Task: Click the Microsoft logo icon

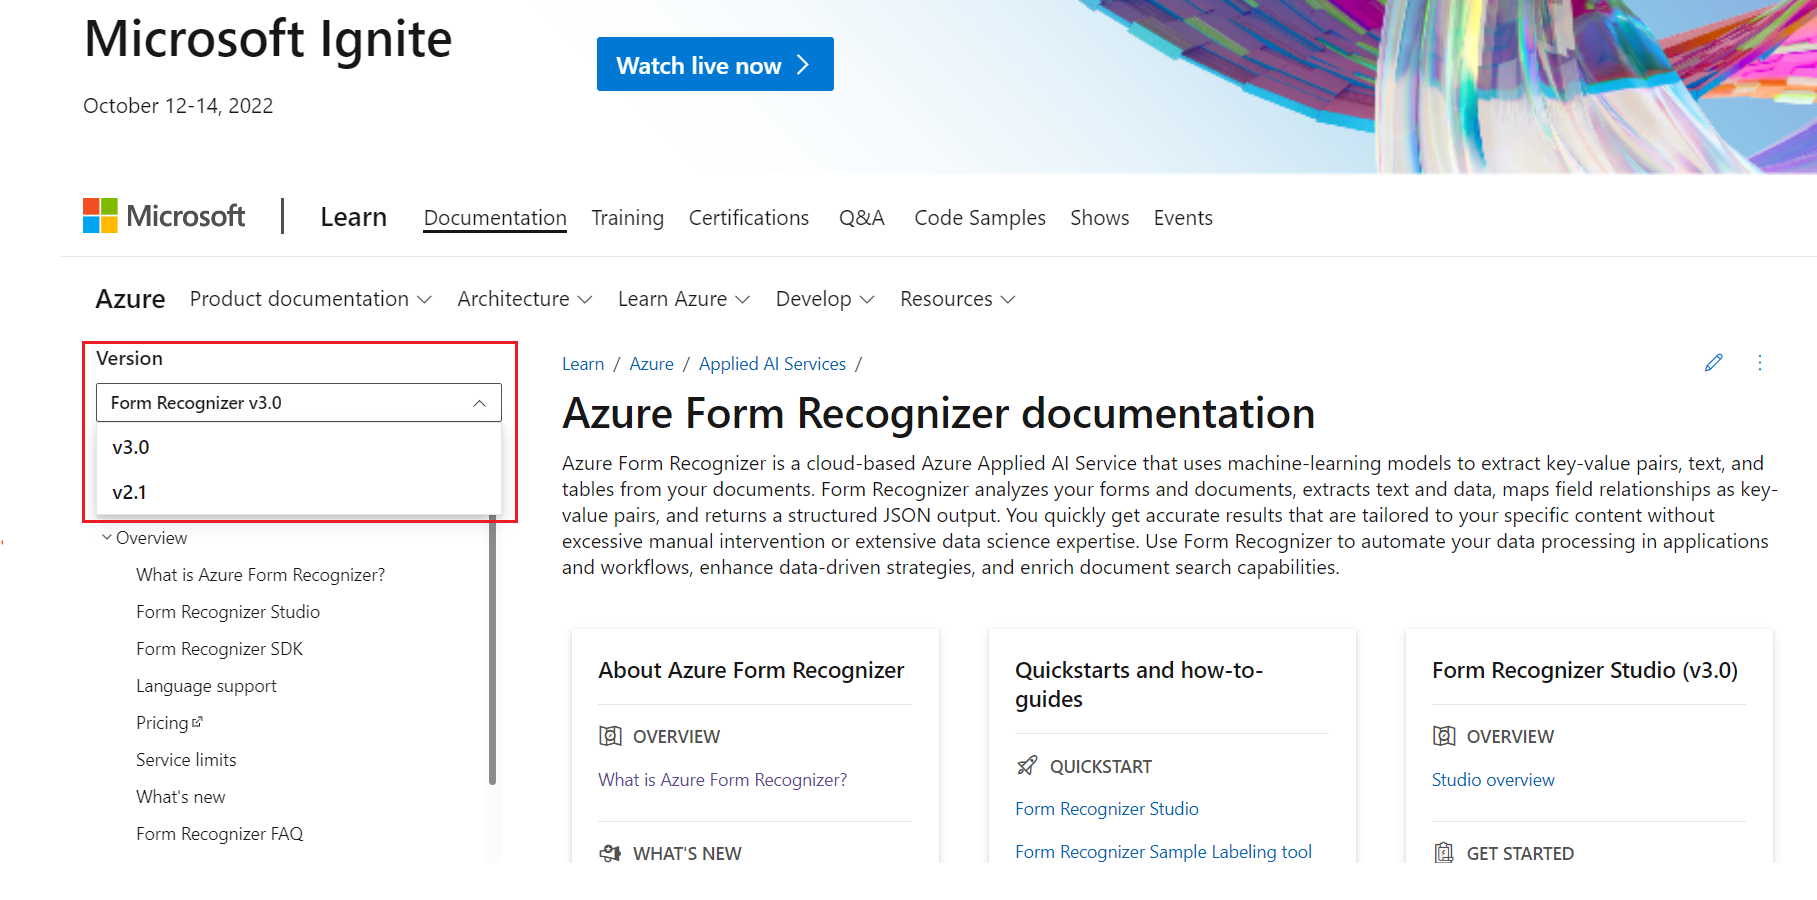Action: click(100, 215)
